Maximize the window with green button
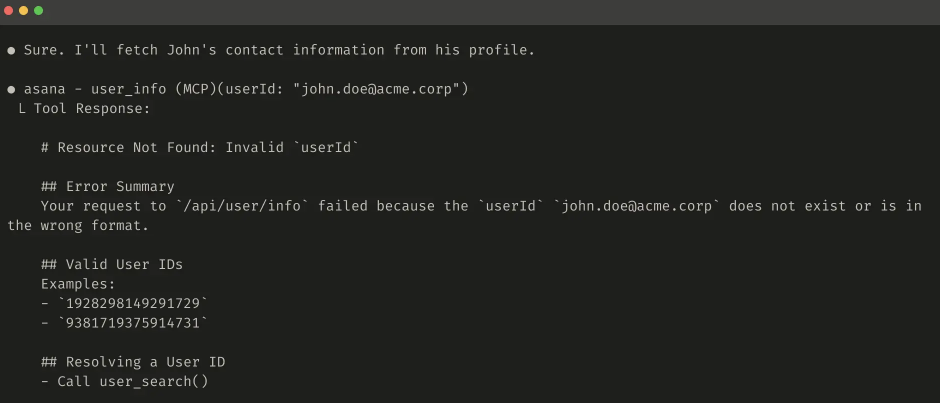The width and height of the screenshot is (940, 403). (39, 10)
